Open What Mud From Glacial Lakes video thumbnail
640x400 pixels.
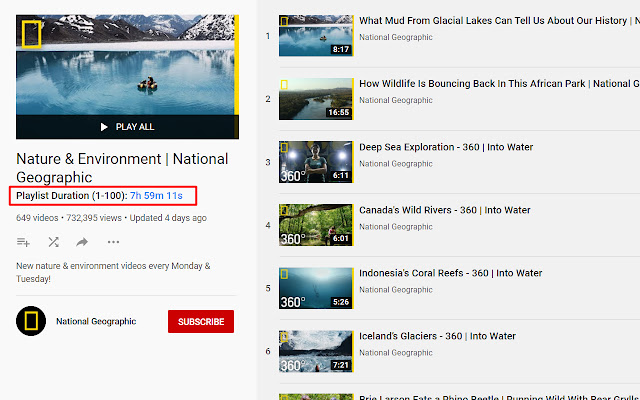(x=316, y=36)
